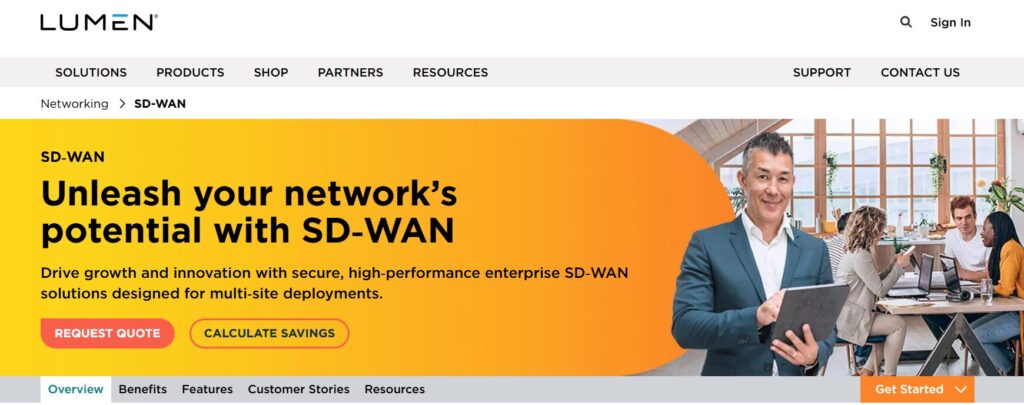This screenshot has width=1024, height=405.
Task: Sign in to your account
Action: point(950,22)
